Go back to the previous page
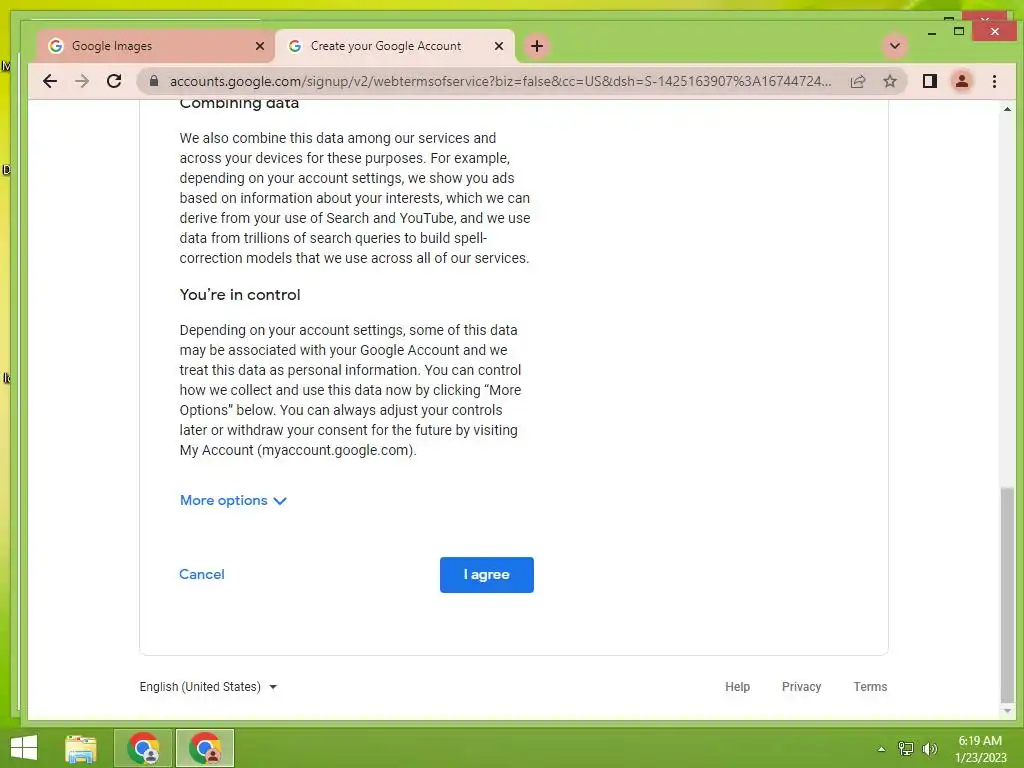Screen dimensions: 1024x768 (x=50, y=81)
